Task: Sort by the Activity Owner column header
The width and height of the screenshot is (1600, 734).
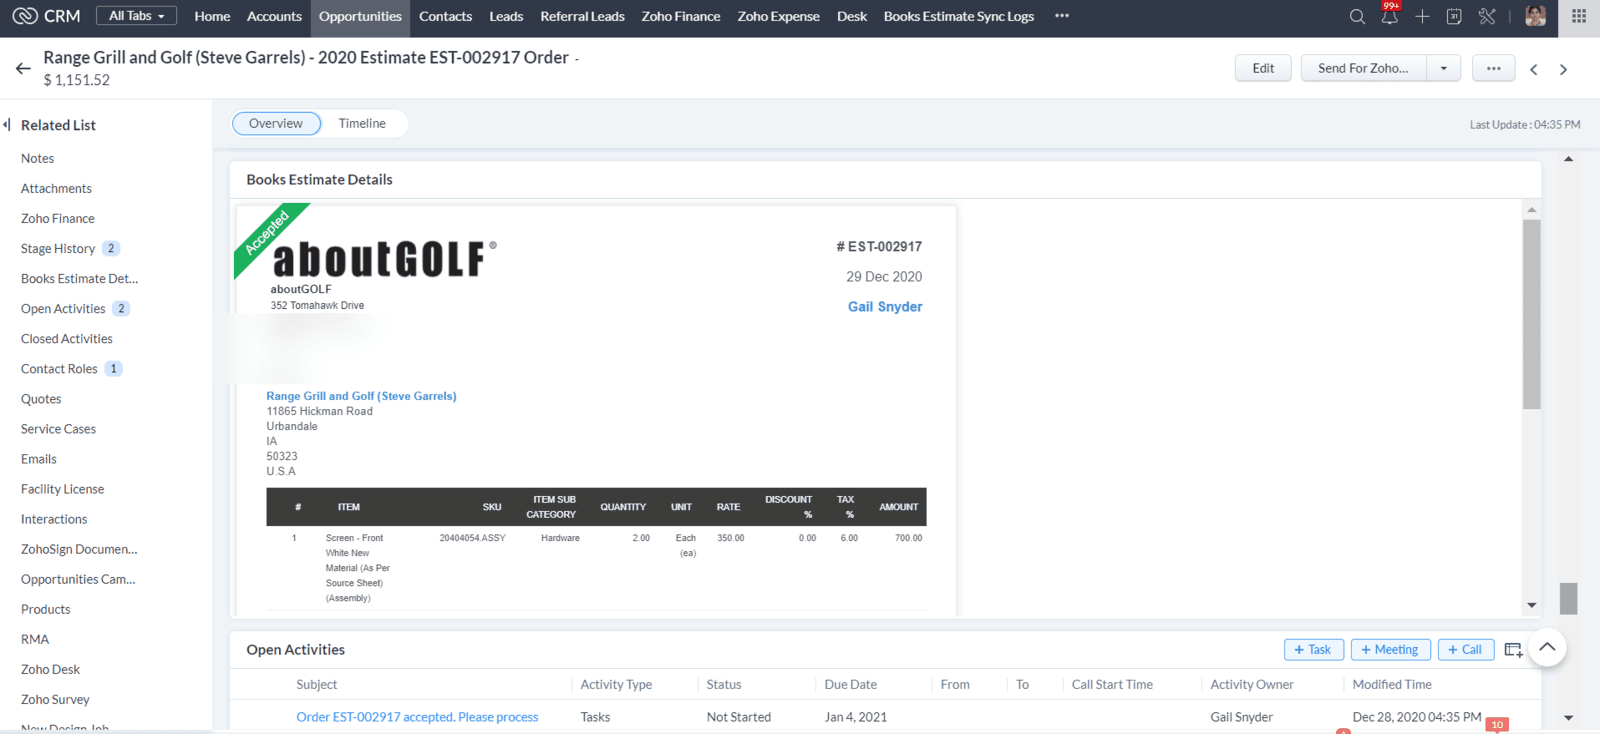Action: click(x=1251, y=684)
